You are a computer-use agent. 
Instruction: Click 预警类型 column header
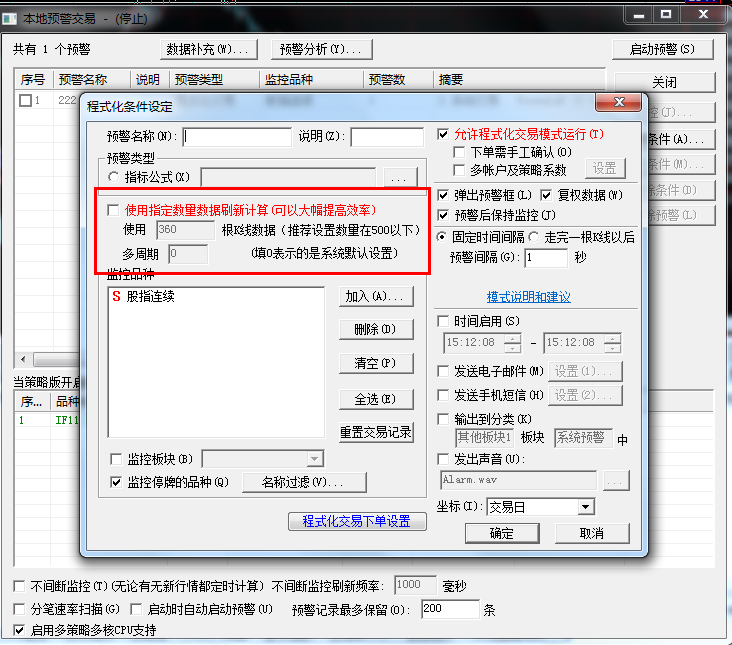tap(214, 80)
